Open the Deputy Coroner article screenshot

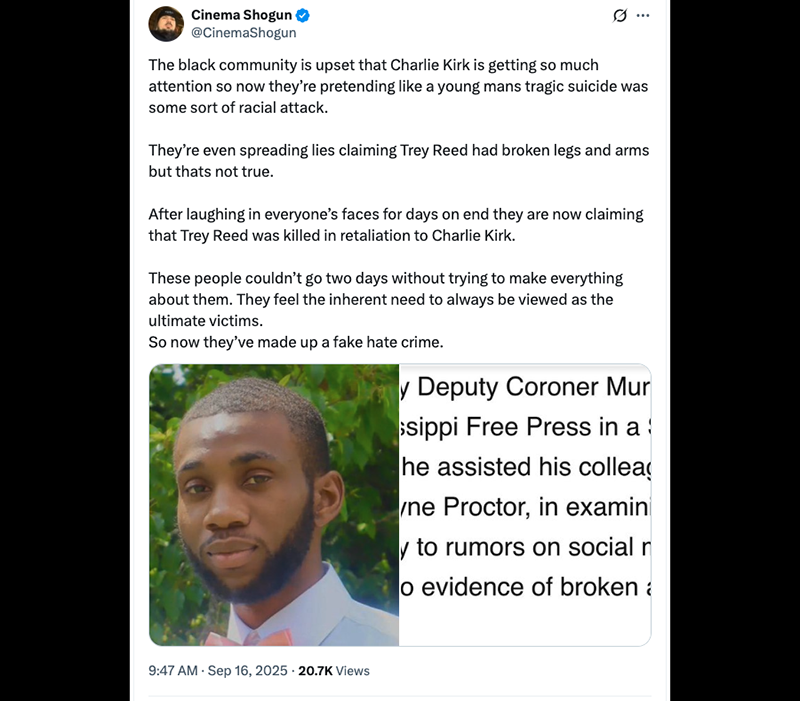(525, 505)
